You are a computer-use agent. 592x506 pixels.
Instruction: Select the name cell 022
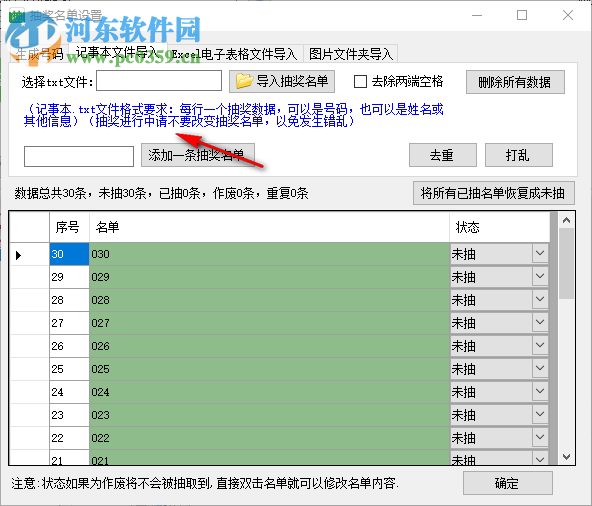(269, 438)
